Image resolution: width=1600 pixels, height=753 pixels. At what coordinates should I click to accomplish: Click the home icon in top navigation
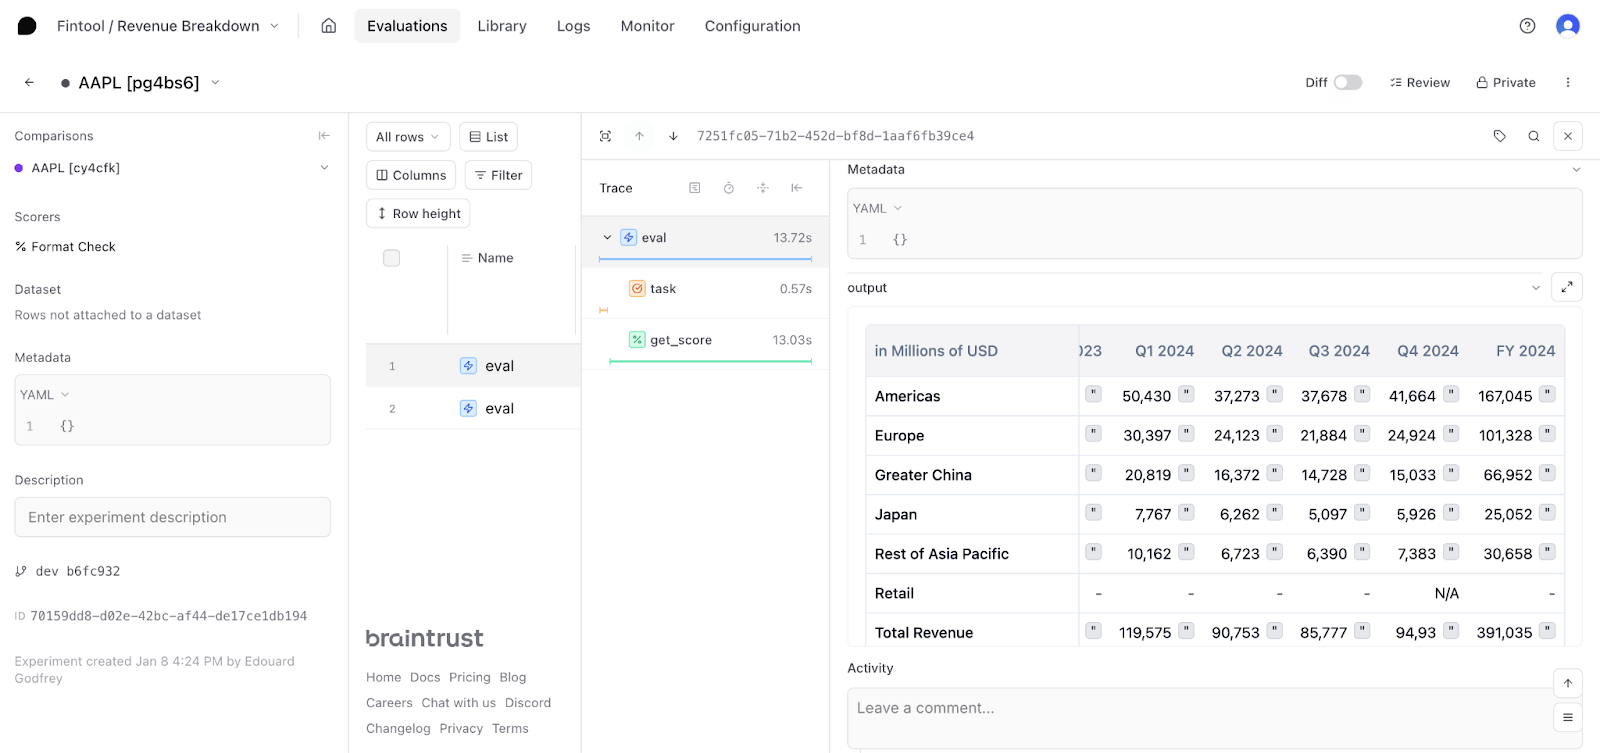pos(328,26)
